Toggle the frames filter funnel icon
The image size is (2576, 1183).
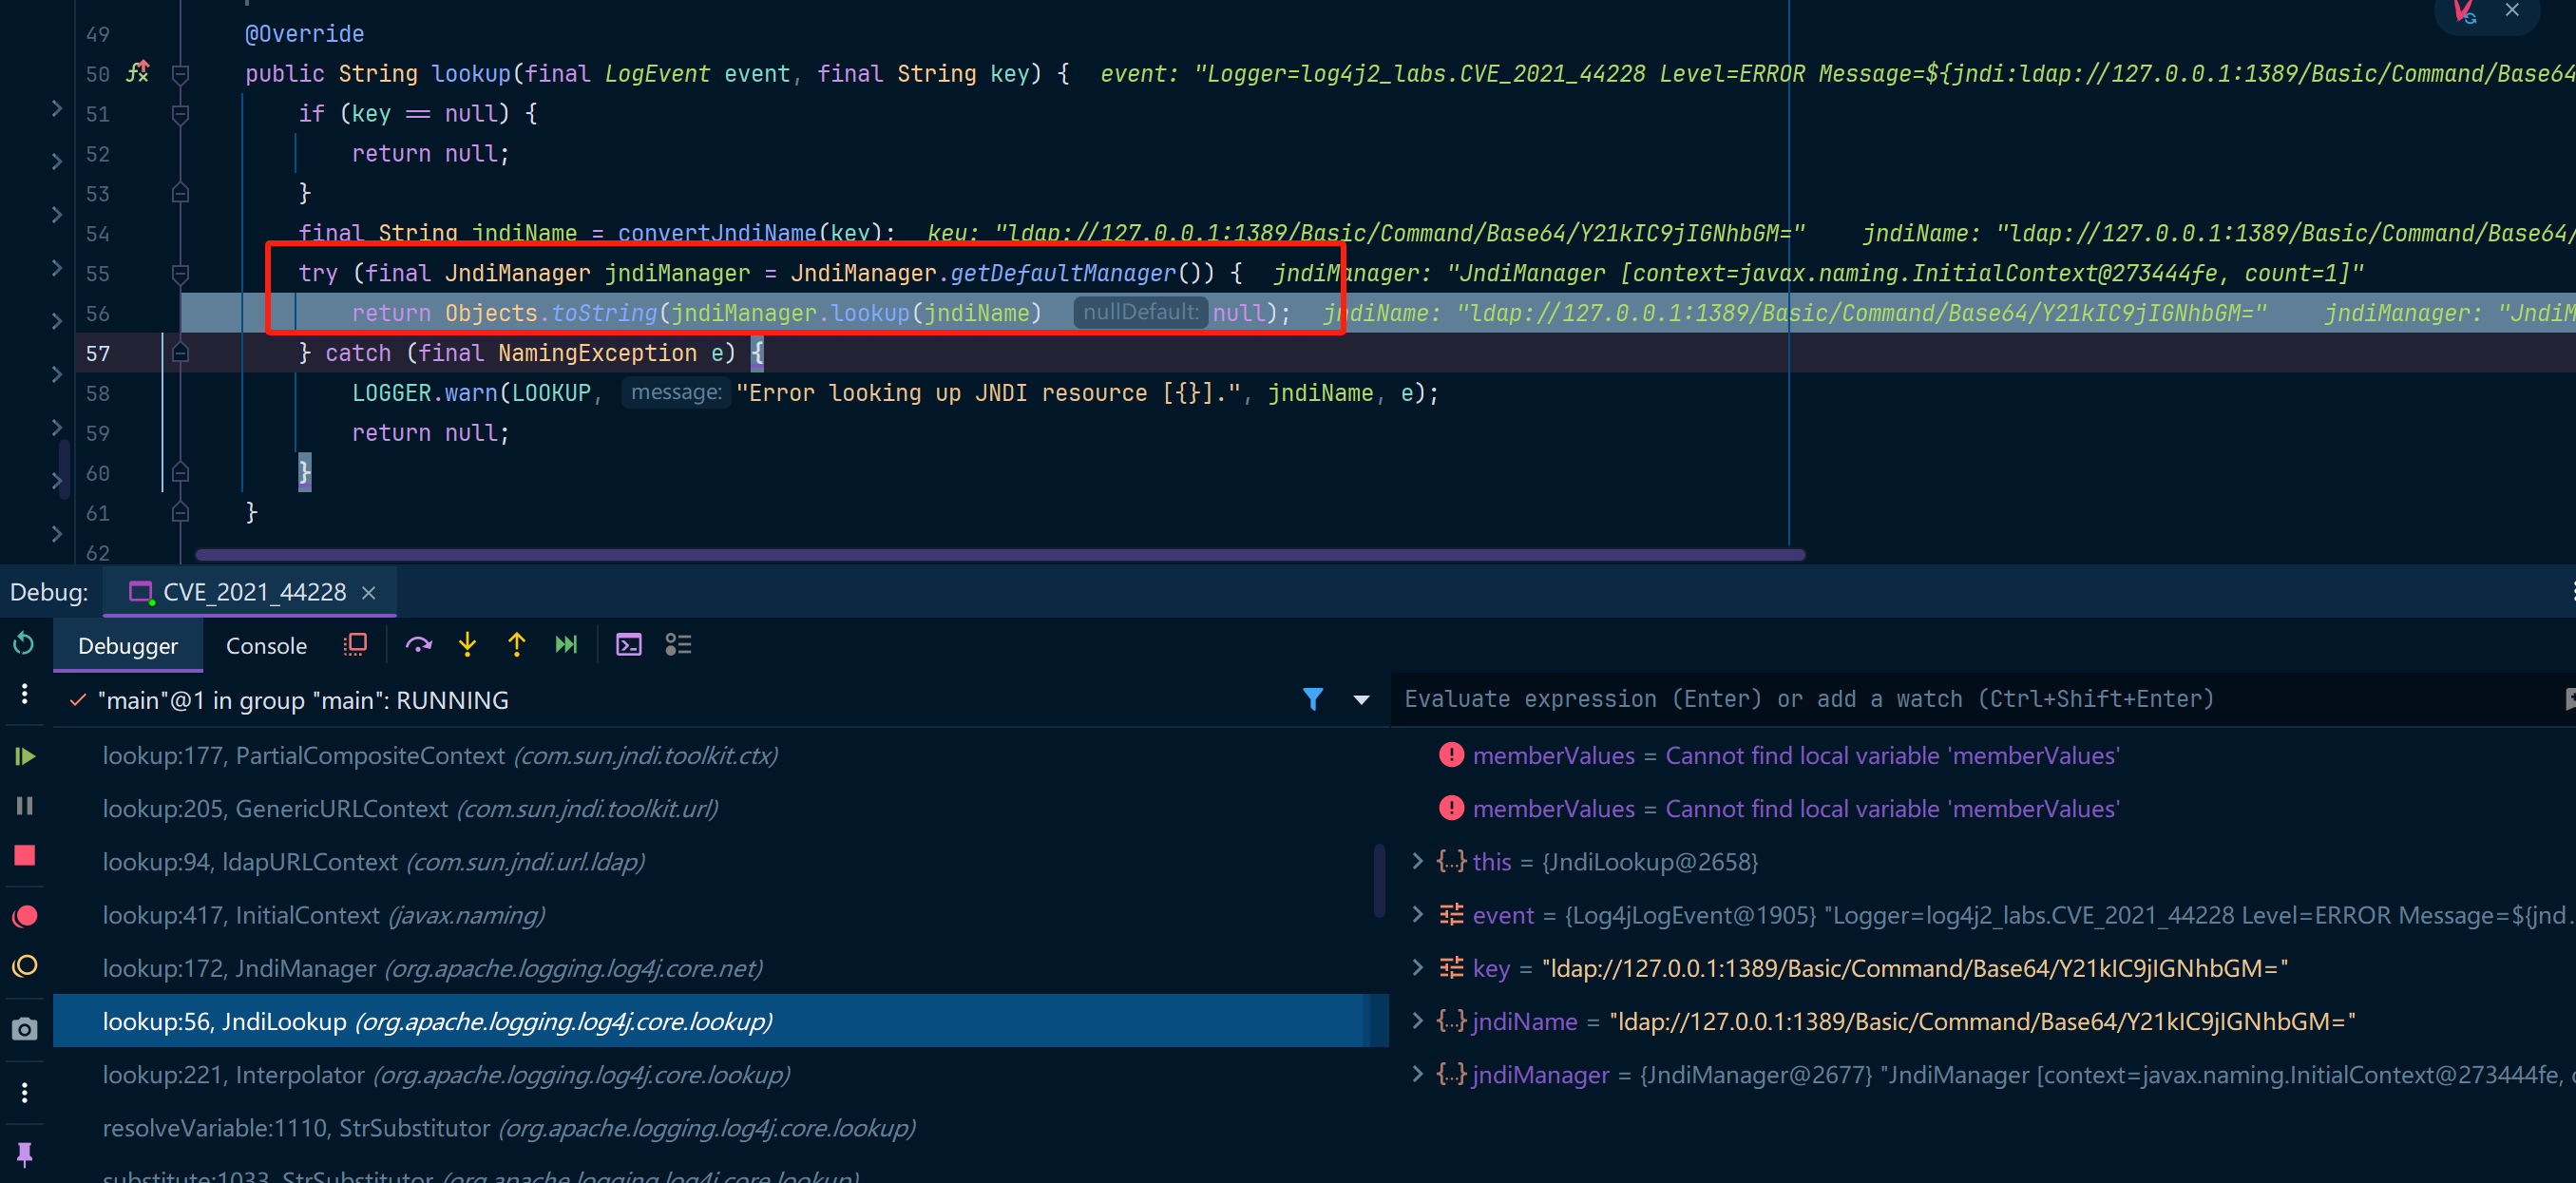(1313, 699)
